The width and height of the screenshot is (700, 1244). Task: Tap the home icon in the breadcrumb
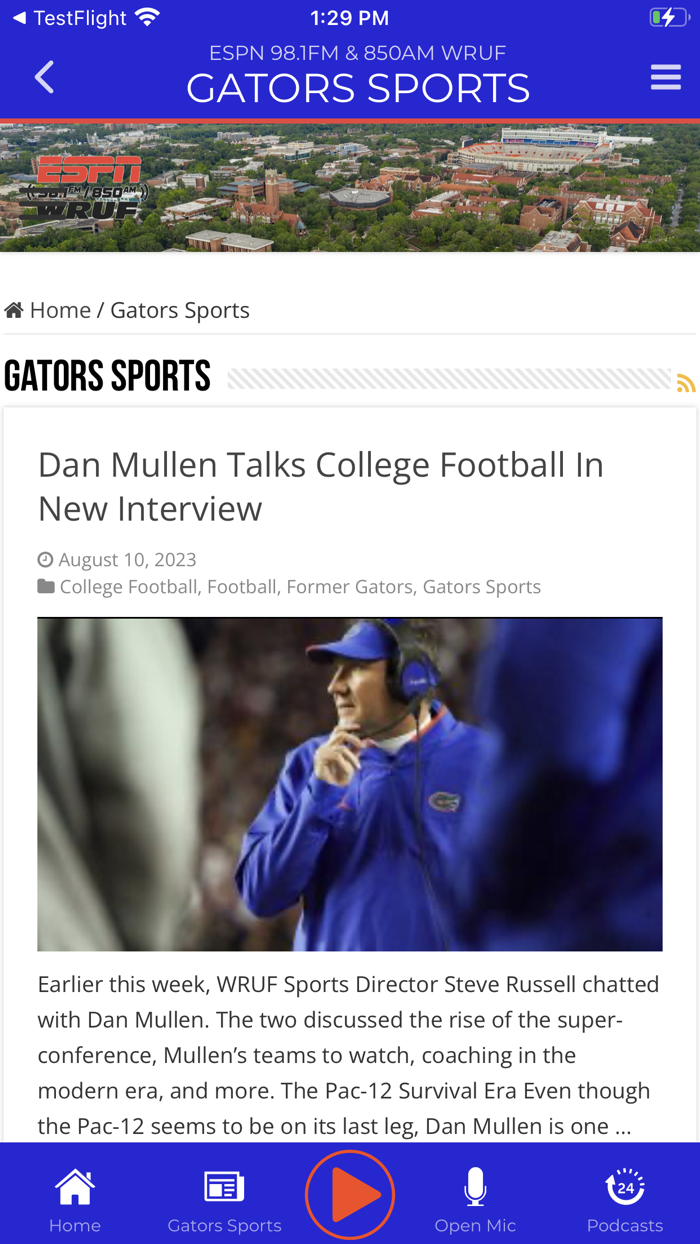click(x=13, y=308)
